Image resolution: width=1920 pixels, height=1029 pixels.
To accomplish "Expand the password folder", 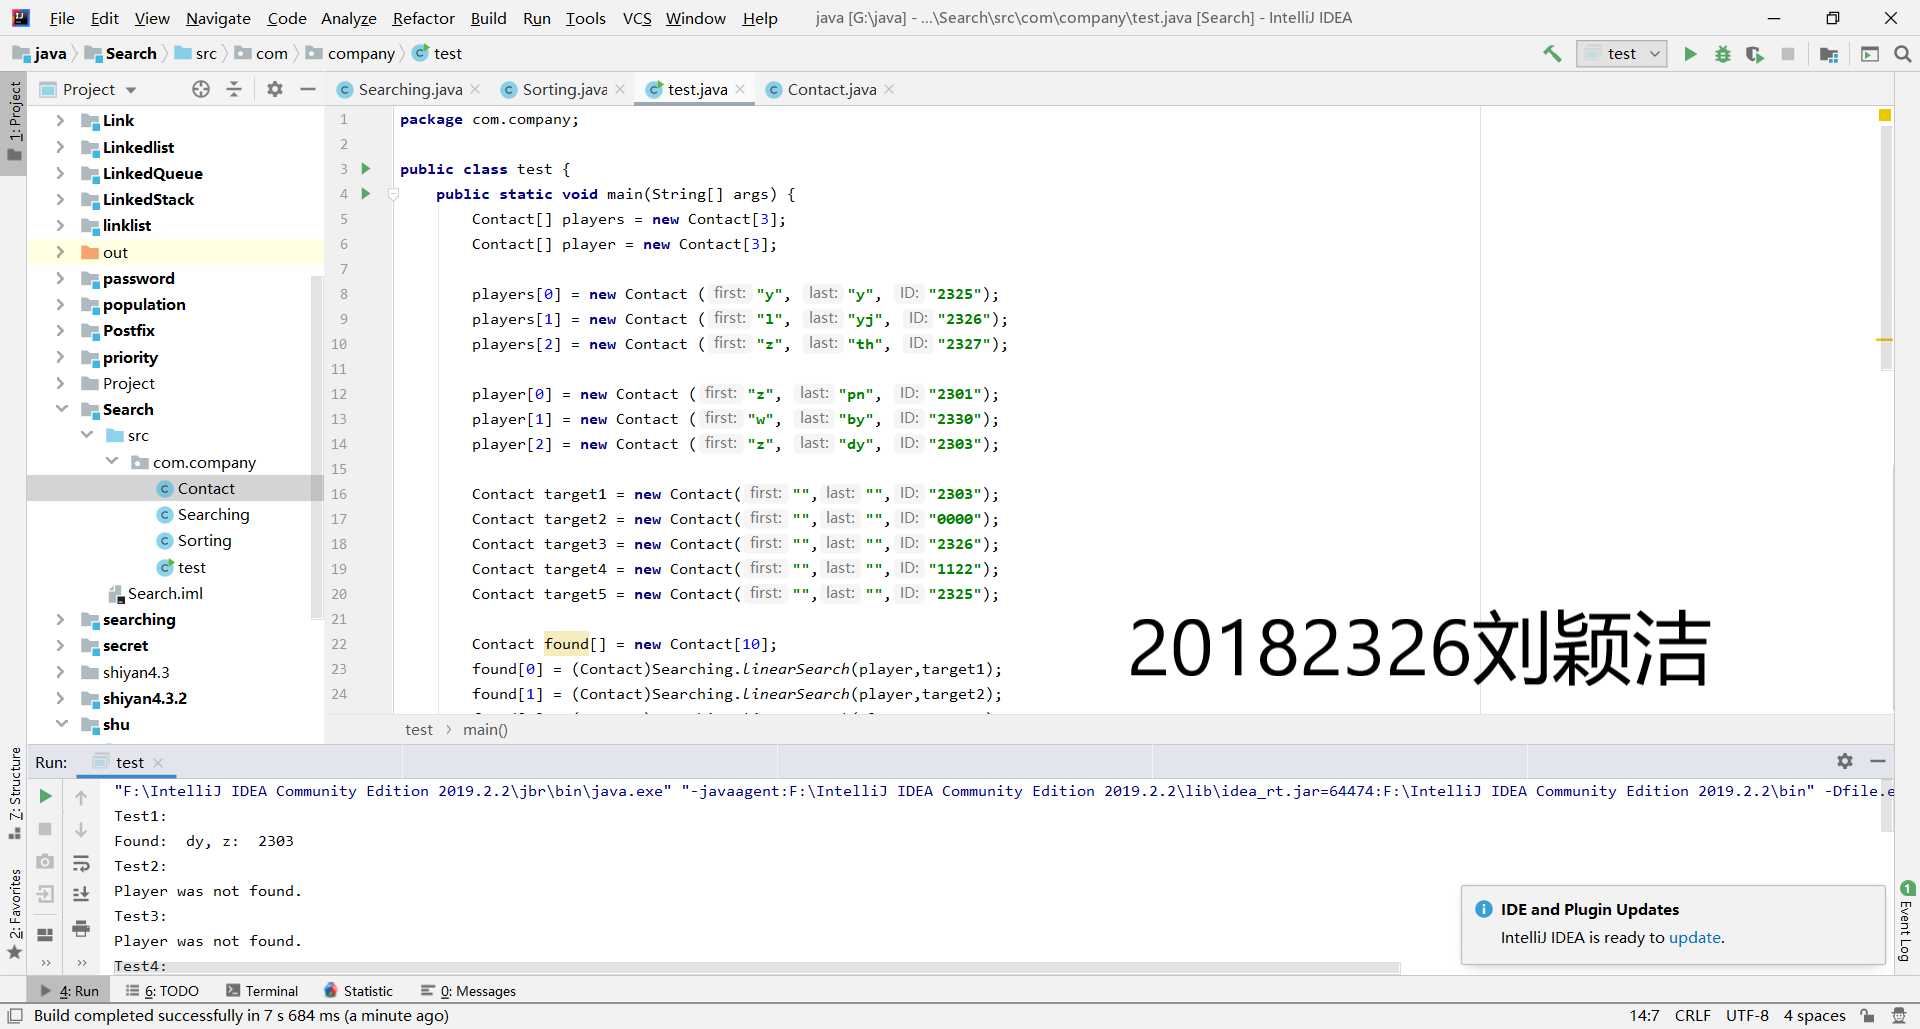I will pos(61,278).
